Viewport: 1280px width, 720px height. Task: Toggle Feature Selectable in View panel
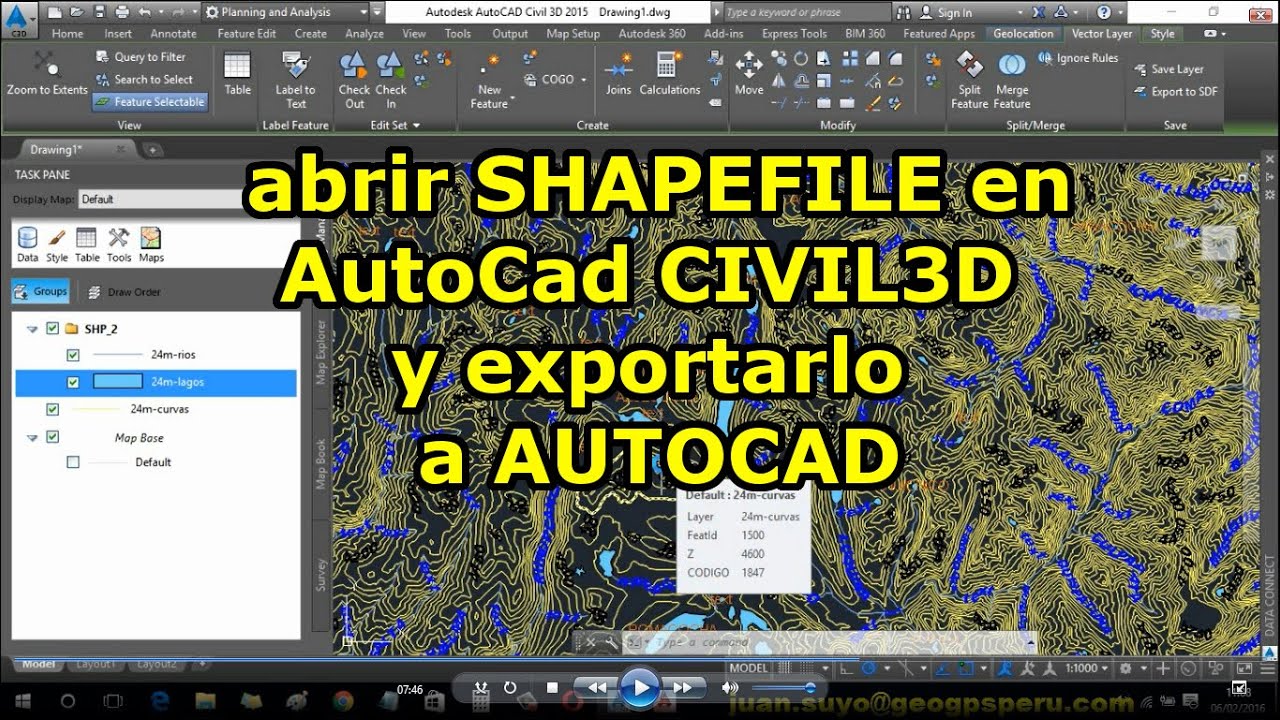150,102
